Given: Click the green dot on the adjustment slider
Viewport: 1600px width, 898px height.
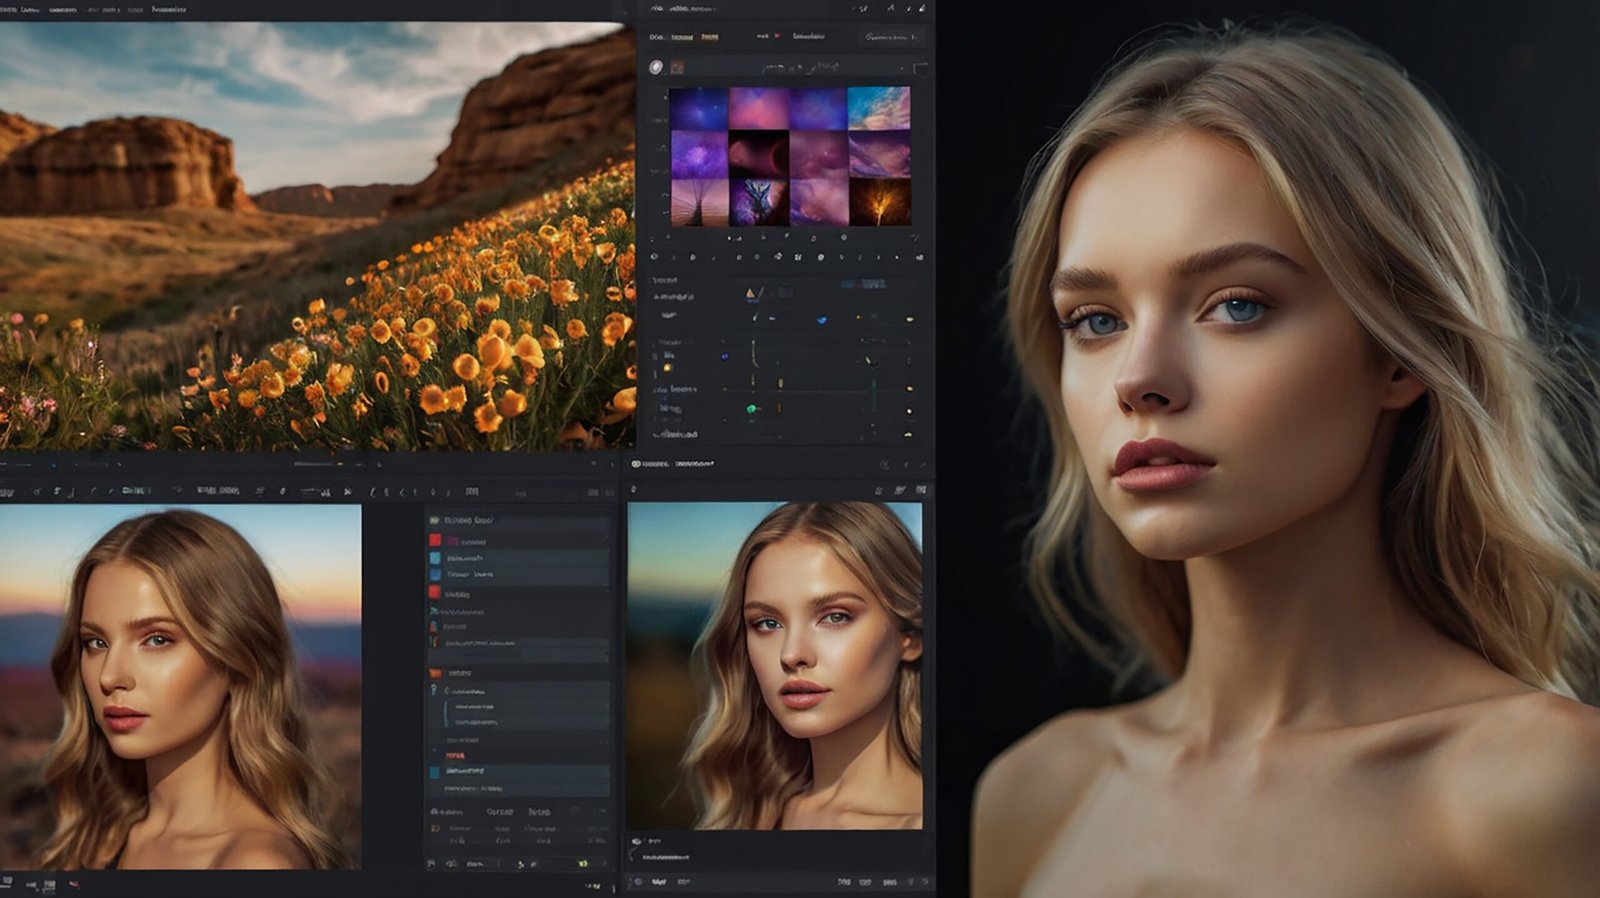Looking at the screenshot, I should [752, 409].
